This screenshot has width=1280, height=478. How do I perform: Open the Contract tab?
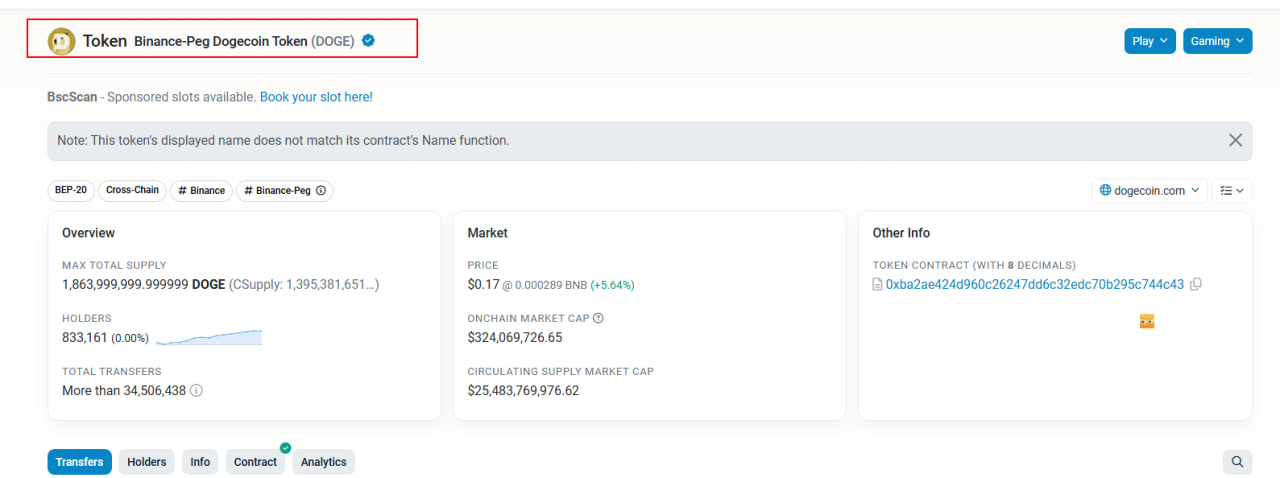pyautogui.click(x=255, y=461)
